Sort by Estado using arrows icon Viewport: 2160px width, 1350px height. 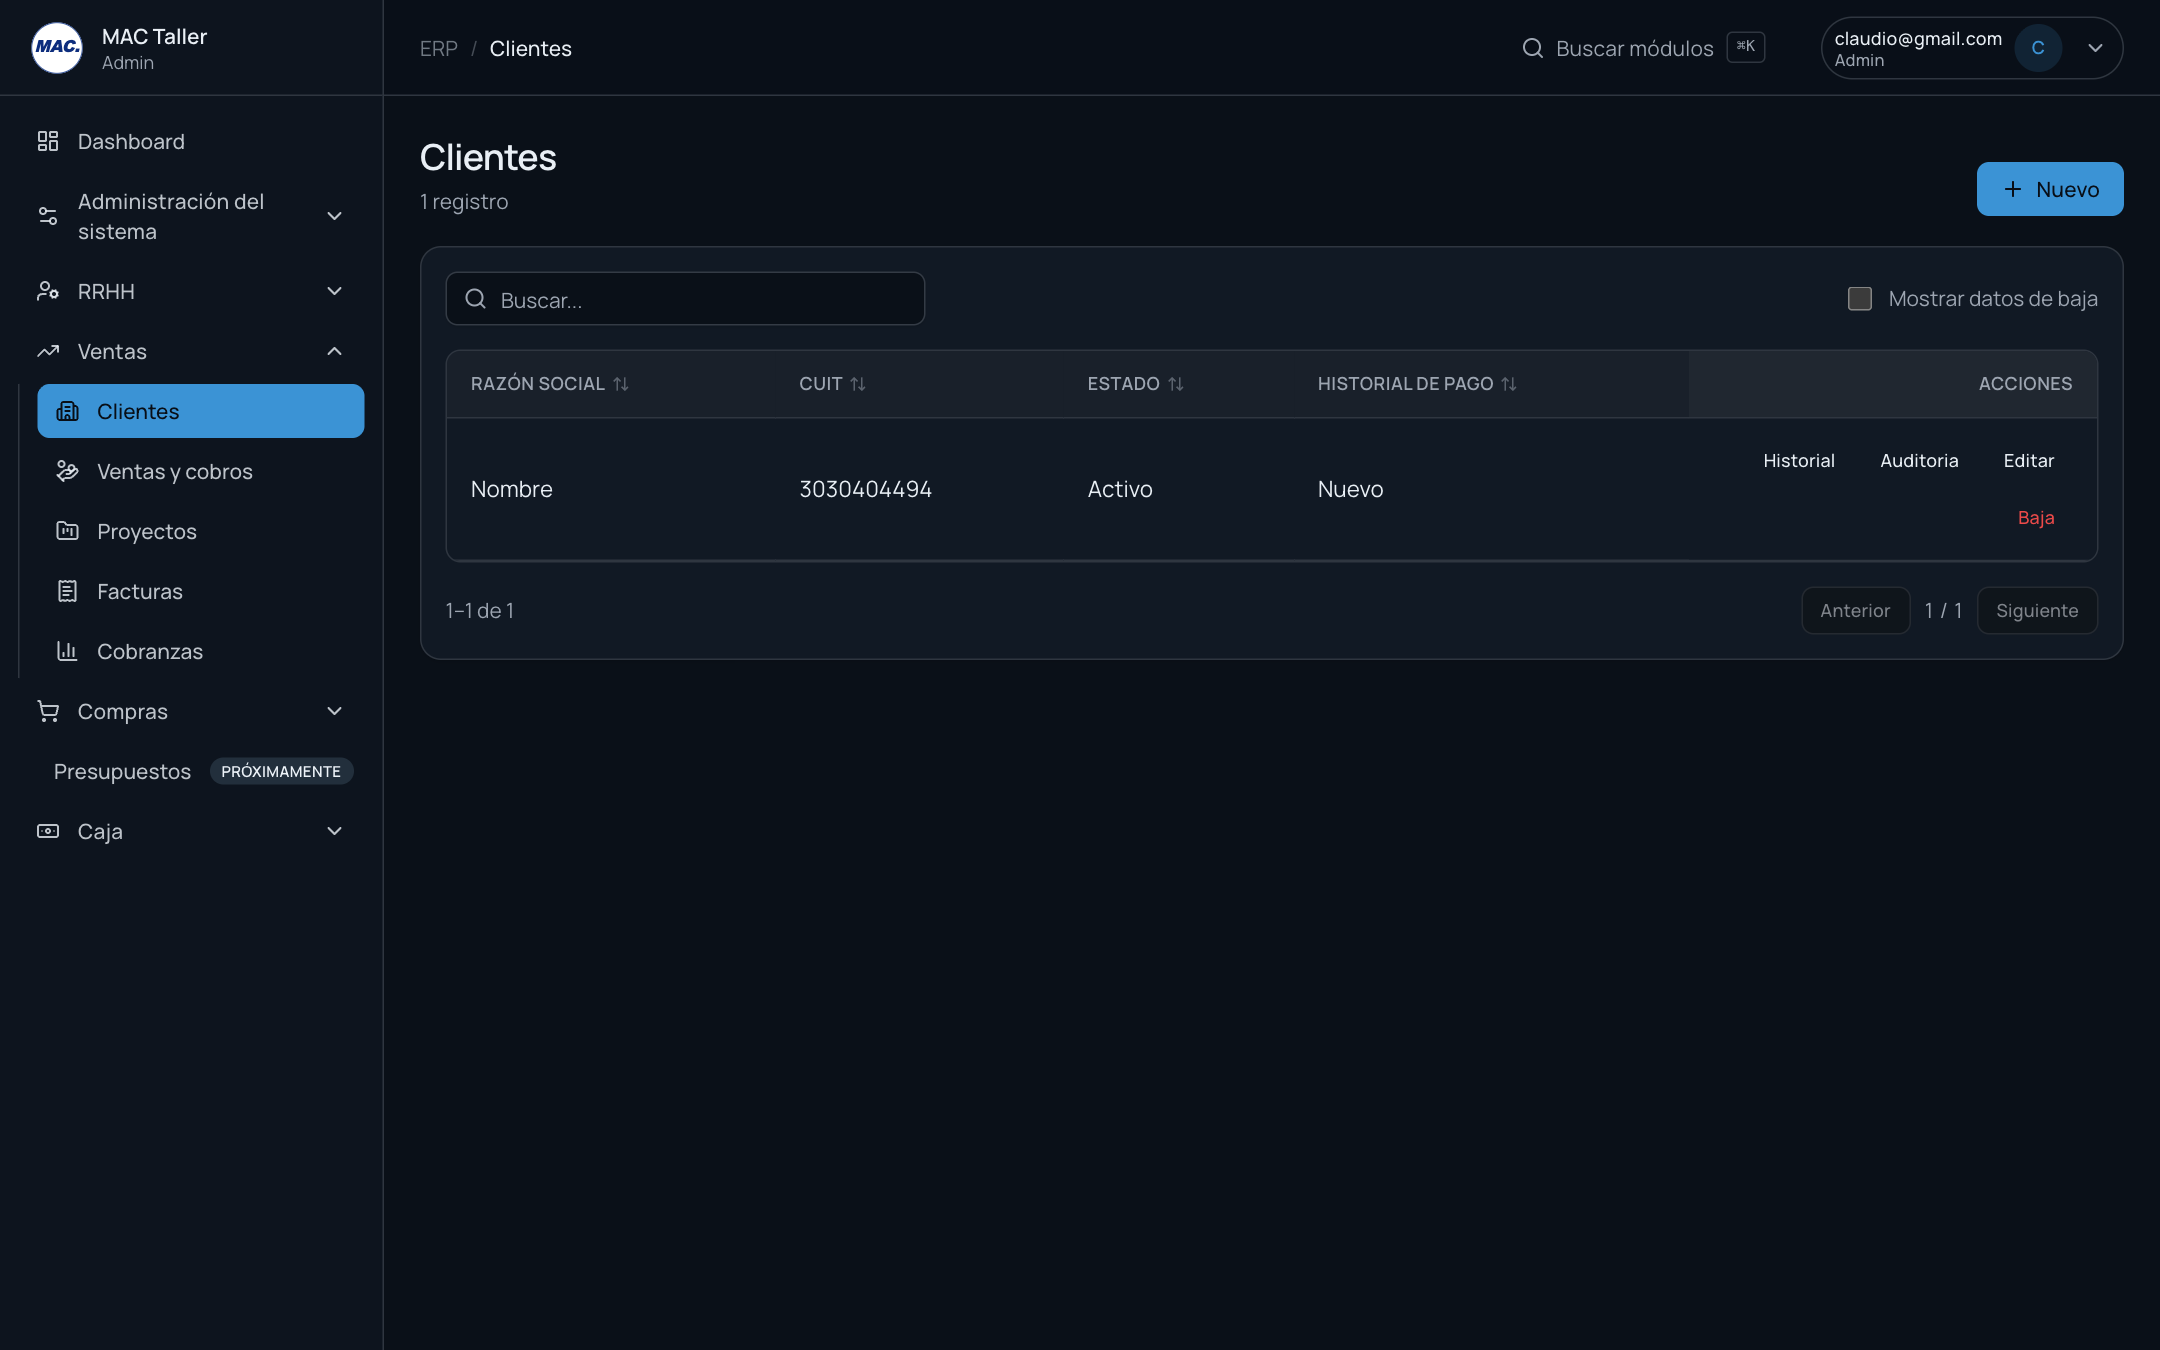(1176, 384)
